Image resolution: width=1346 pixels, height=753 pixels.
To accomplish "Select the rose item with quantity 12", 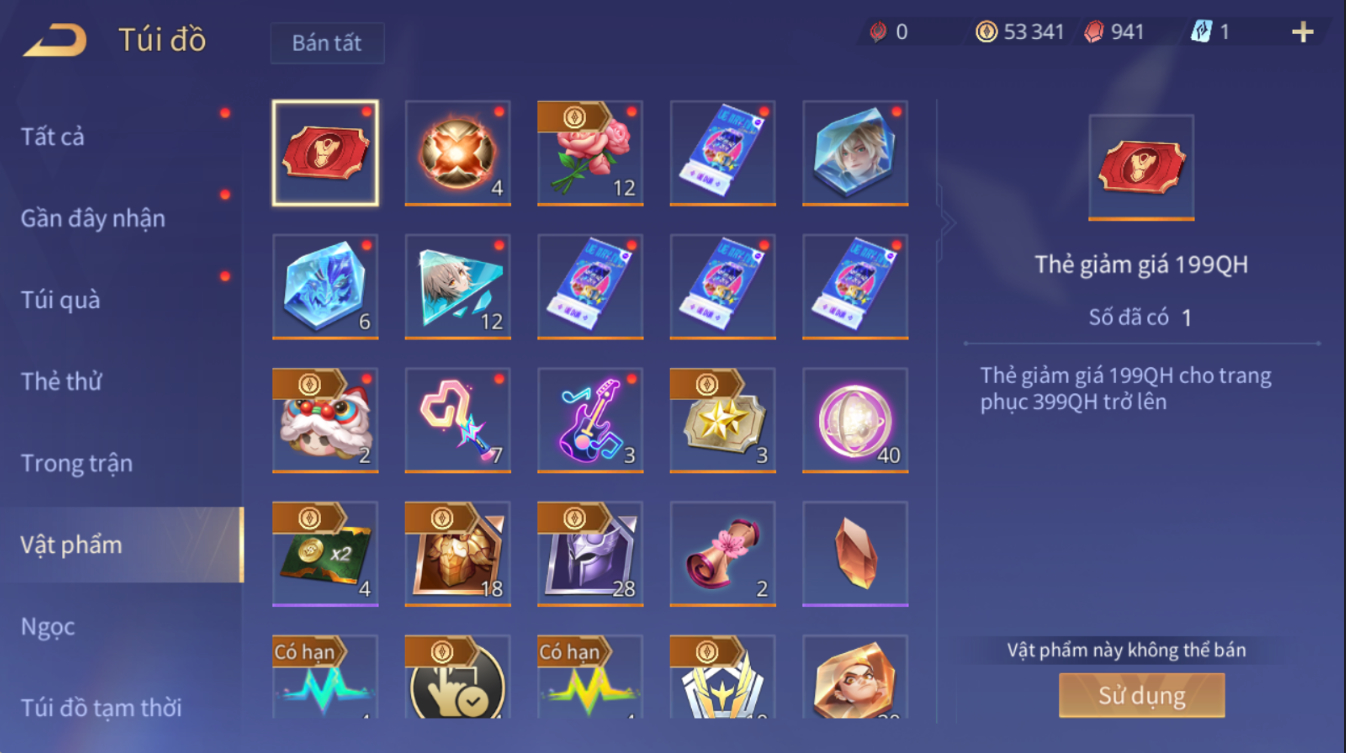I will [x=590, y=153].
